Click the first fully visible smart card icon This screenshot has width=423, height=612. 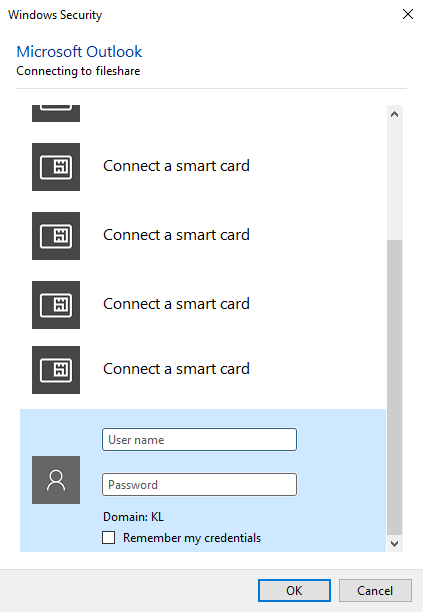point(56,167)
